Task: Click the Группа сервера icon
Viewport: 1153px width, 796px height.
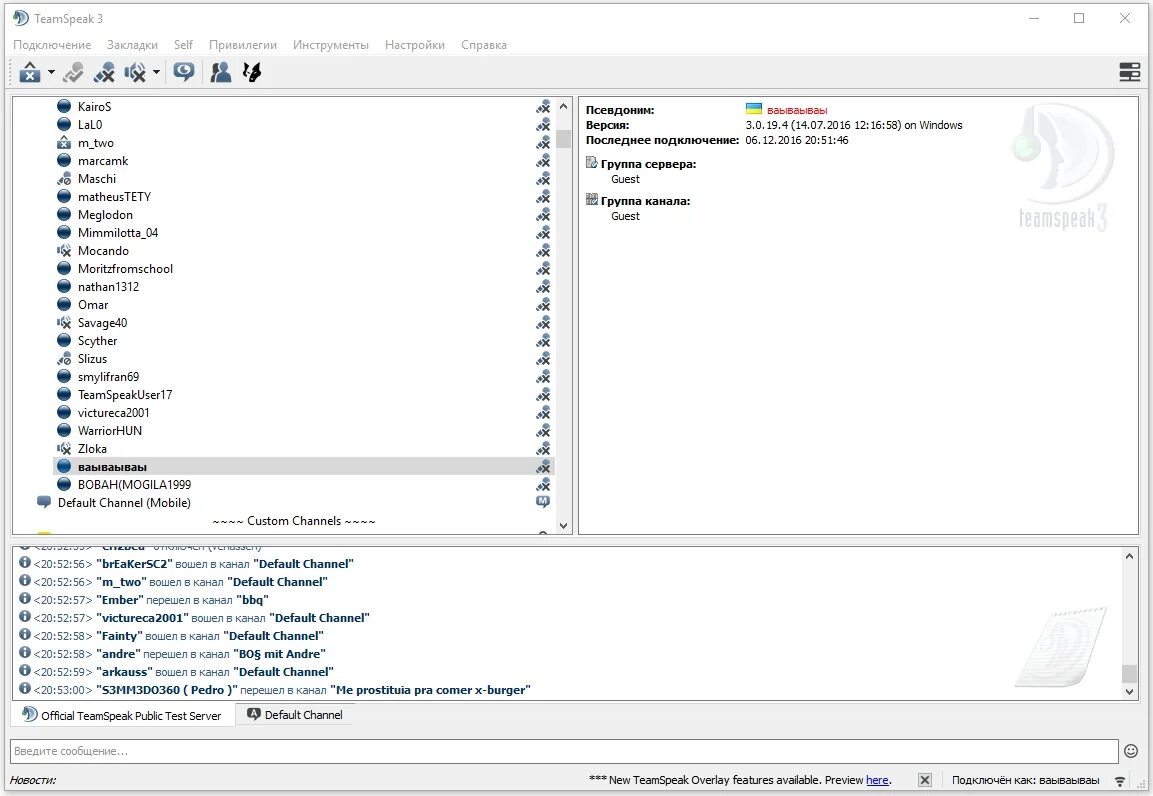Action: click(591, 162)
